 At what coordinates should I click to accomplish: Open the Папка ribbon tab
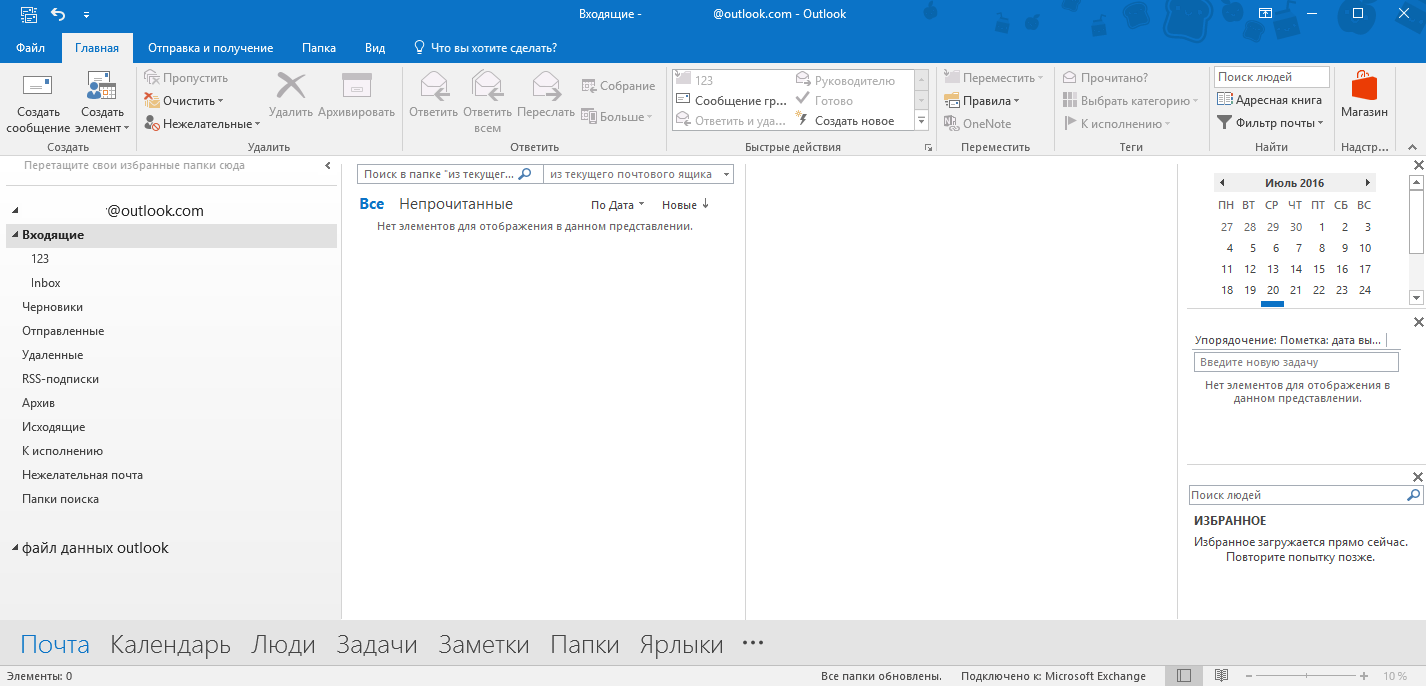tap(319, 48)
